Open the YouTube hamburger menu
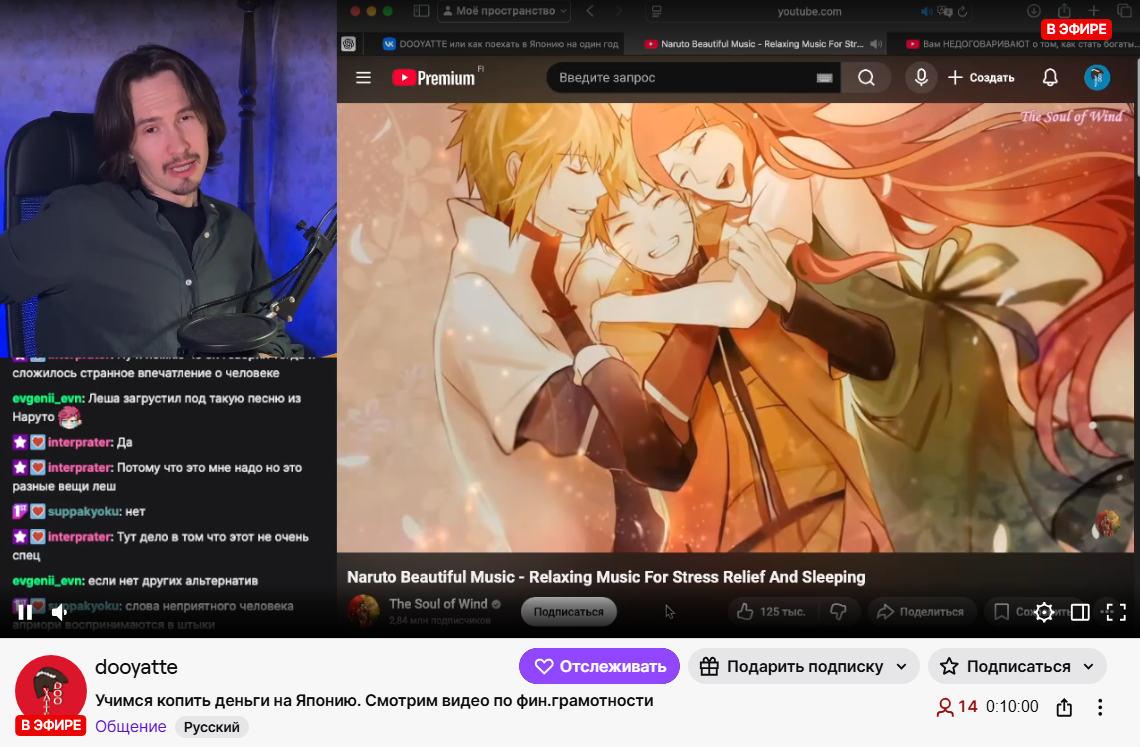 tap(364, 78)
